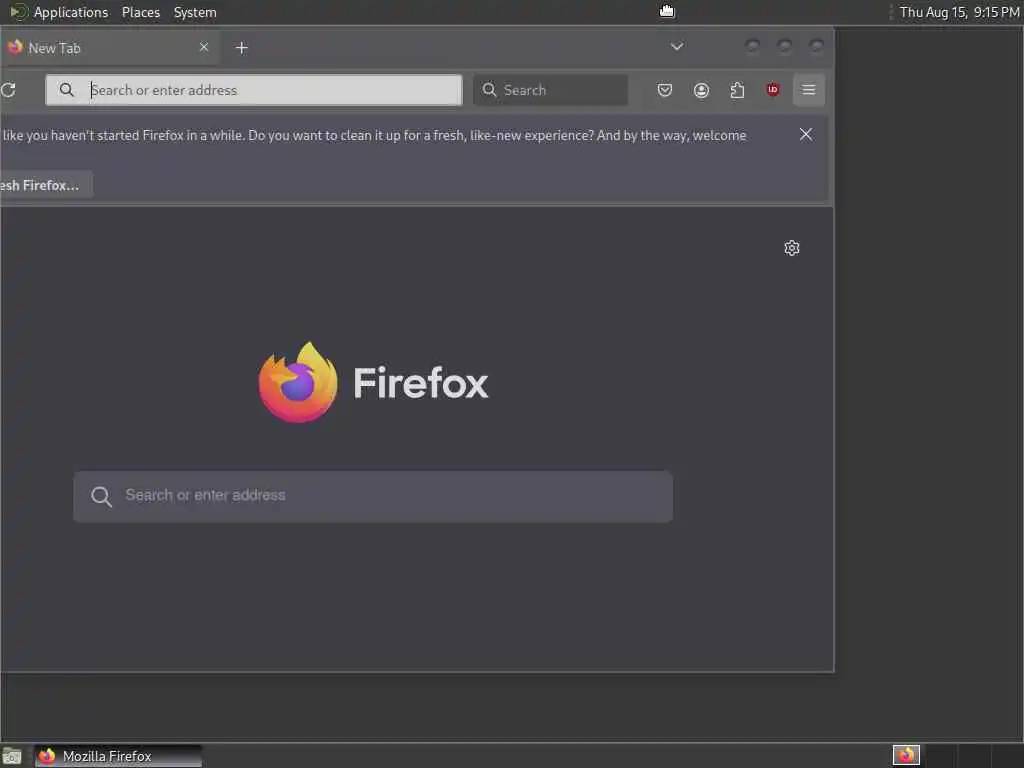Click the Mozilla Firefox taskbar button
Image resolution: width=1024 pixels, height=768 pixels.
tap(118, 756)
